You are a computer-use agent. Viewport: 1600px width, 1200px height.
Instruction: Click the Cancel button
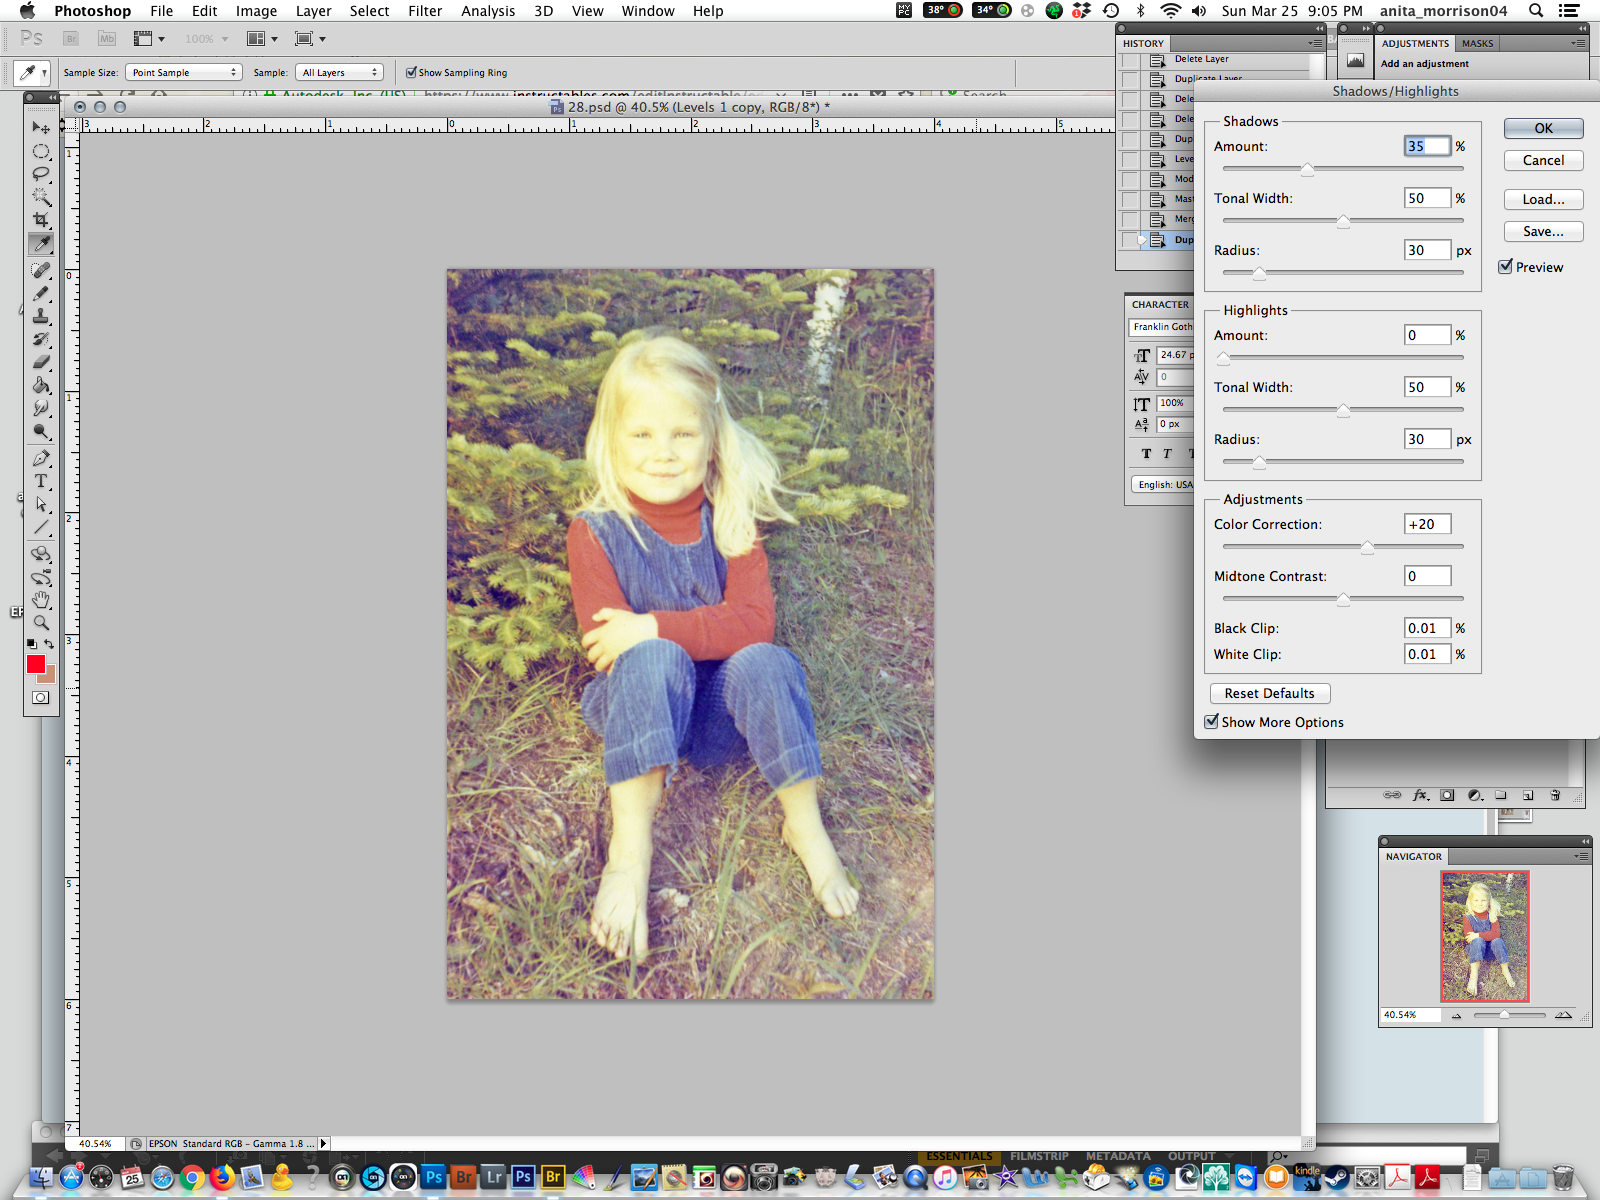click(x=1544, y=160)
